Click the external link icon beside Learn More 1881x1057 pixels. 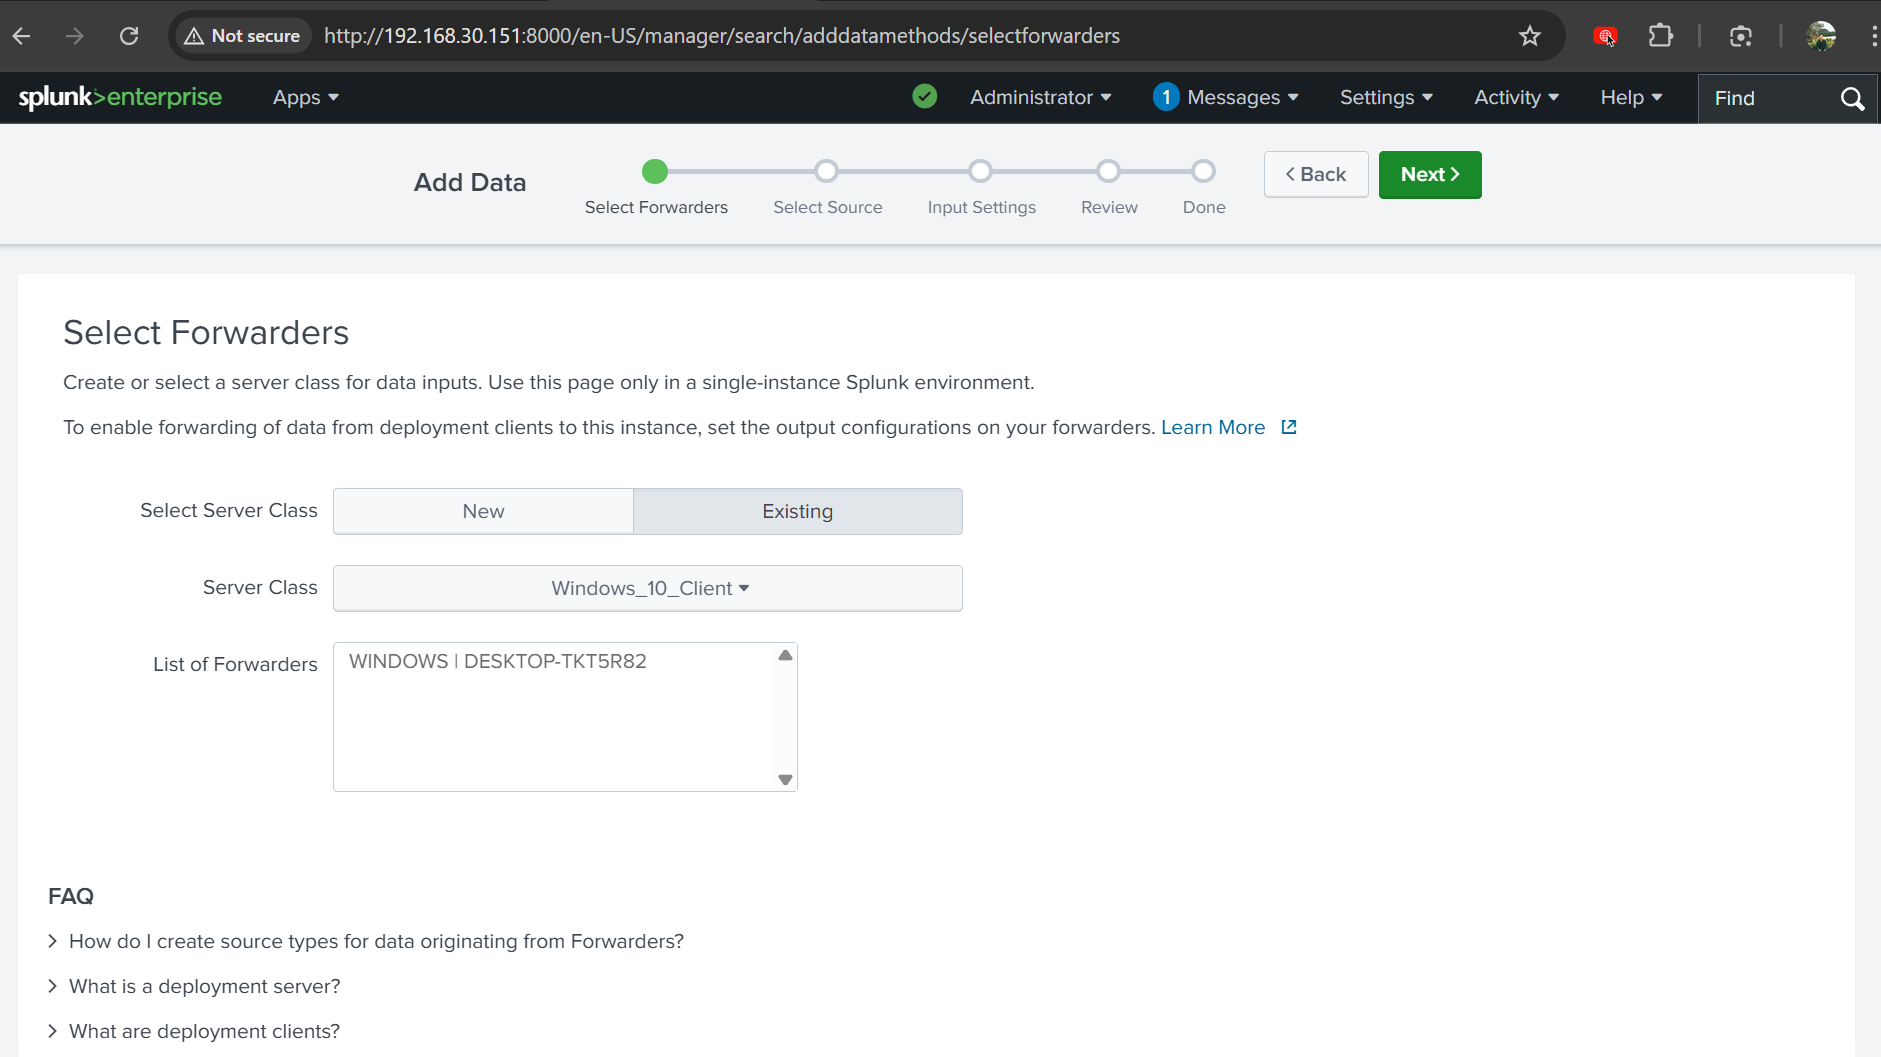(x=1289, y=427)
